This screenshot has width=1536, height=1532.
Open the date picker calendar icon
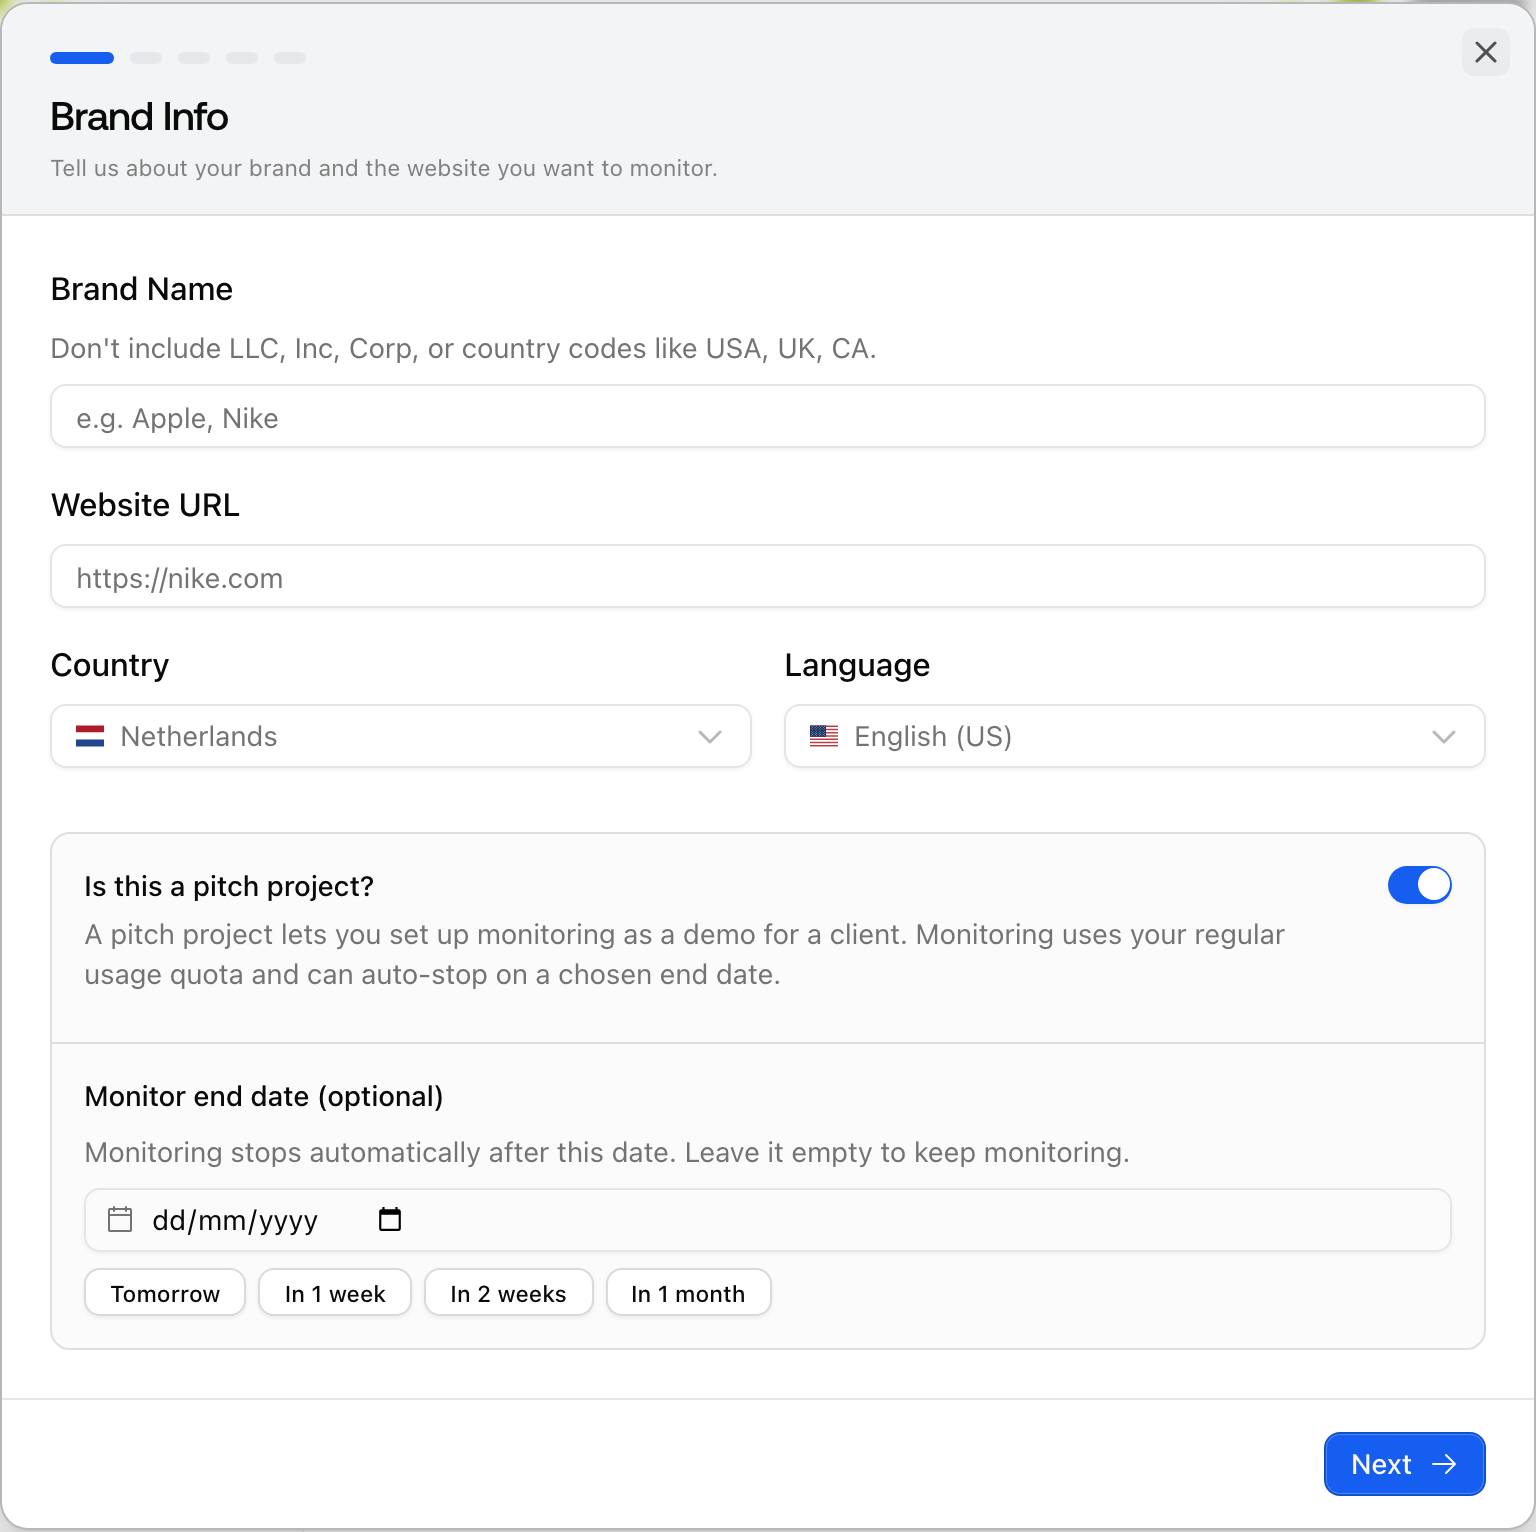(390, 1219)
